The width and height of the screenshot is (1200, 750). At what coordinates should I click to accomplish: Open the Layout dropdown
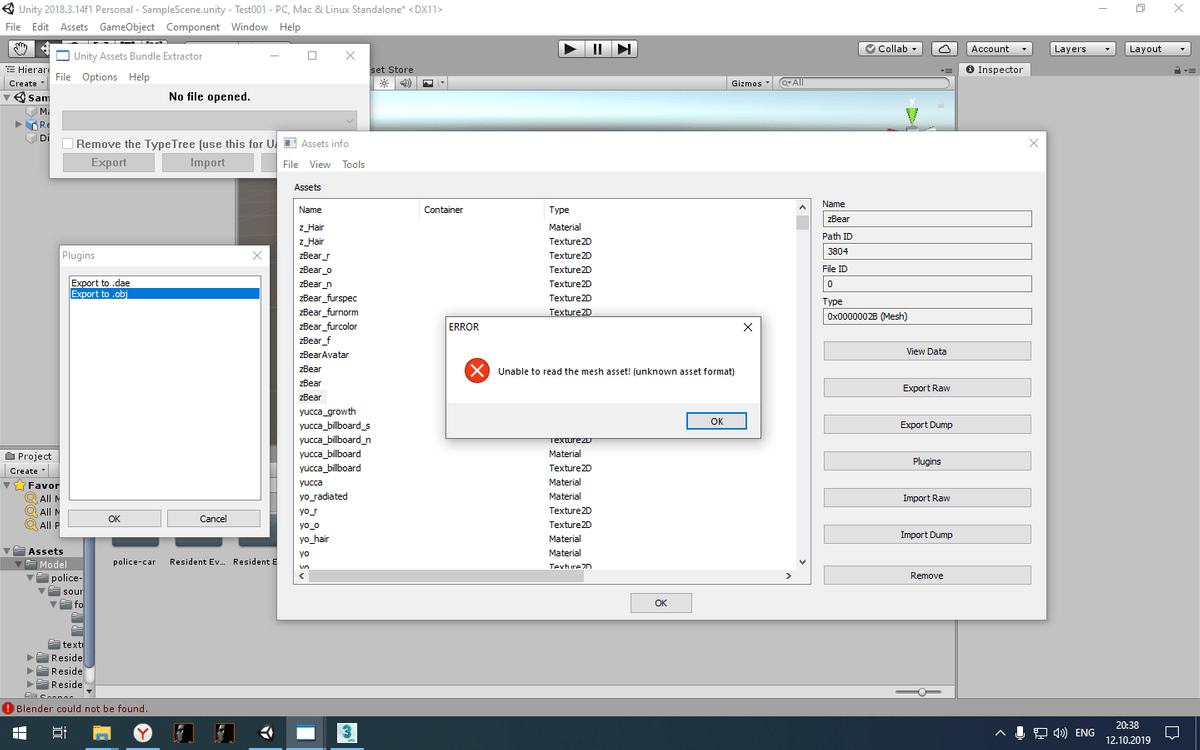tap(1157, 47)
